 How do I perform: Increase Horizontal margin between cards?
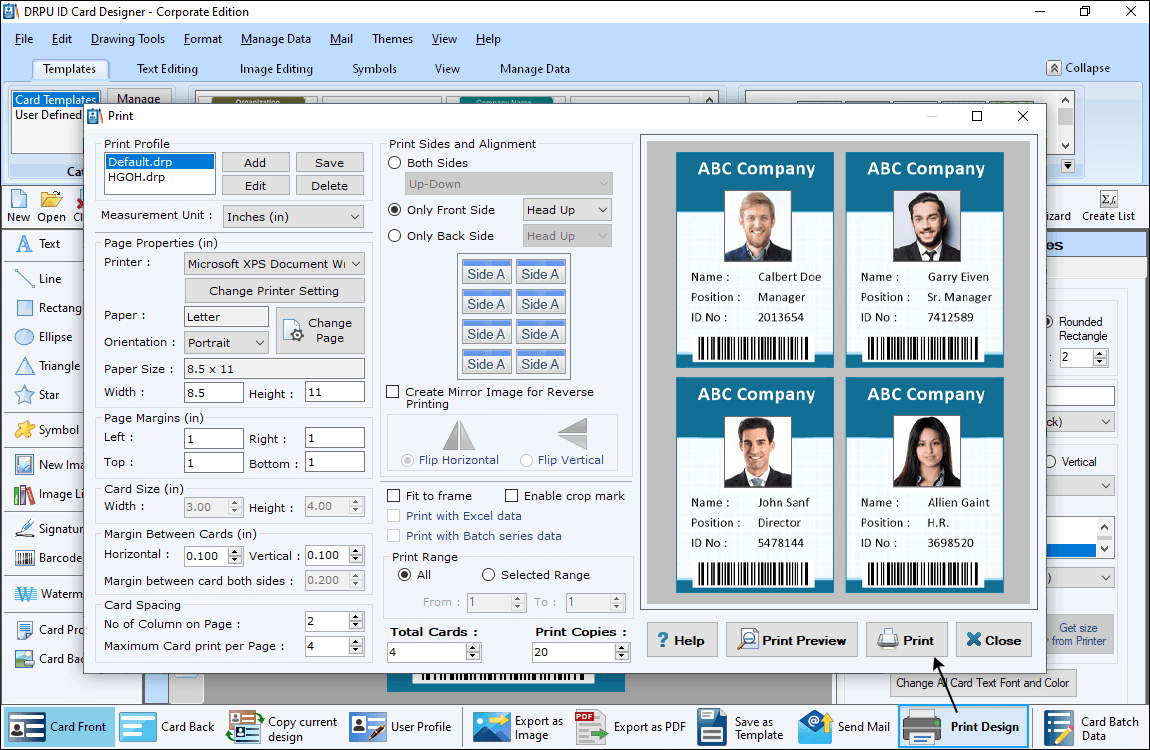click(x=235, y=551)
